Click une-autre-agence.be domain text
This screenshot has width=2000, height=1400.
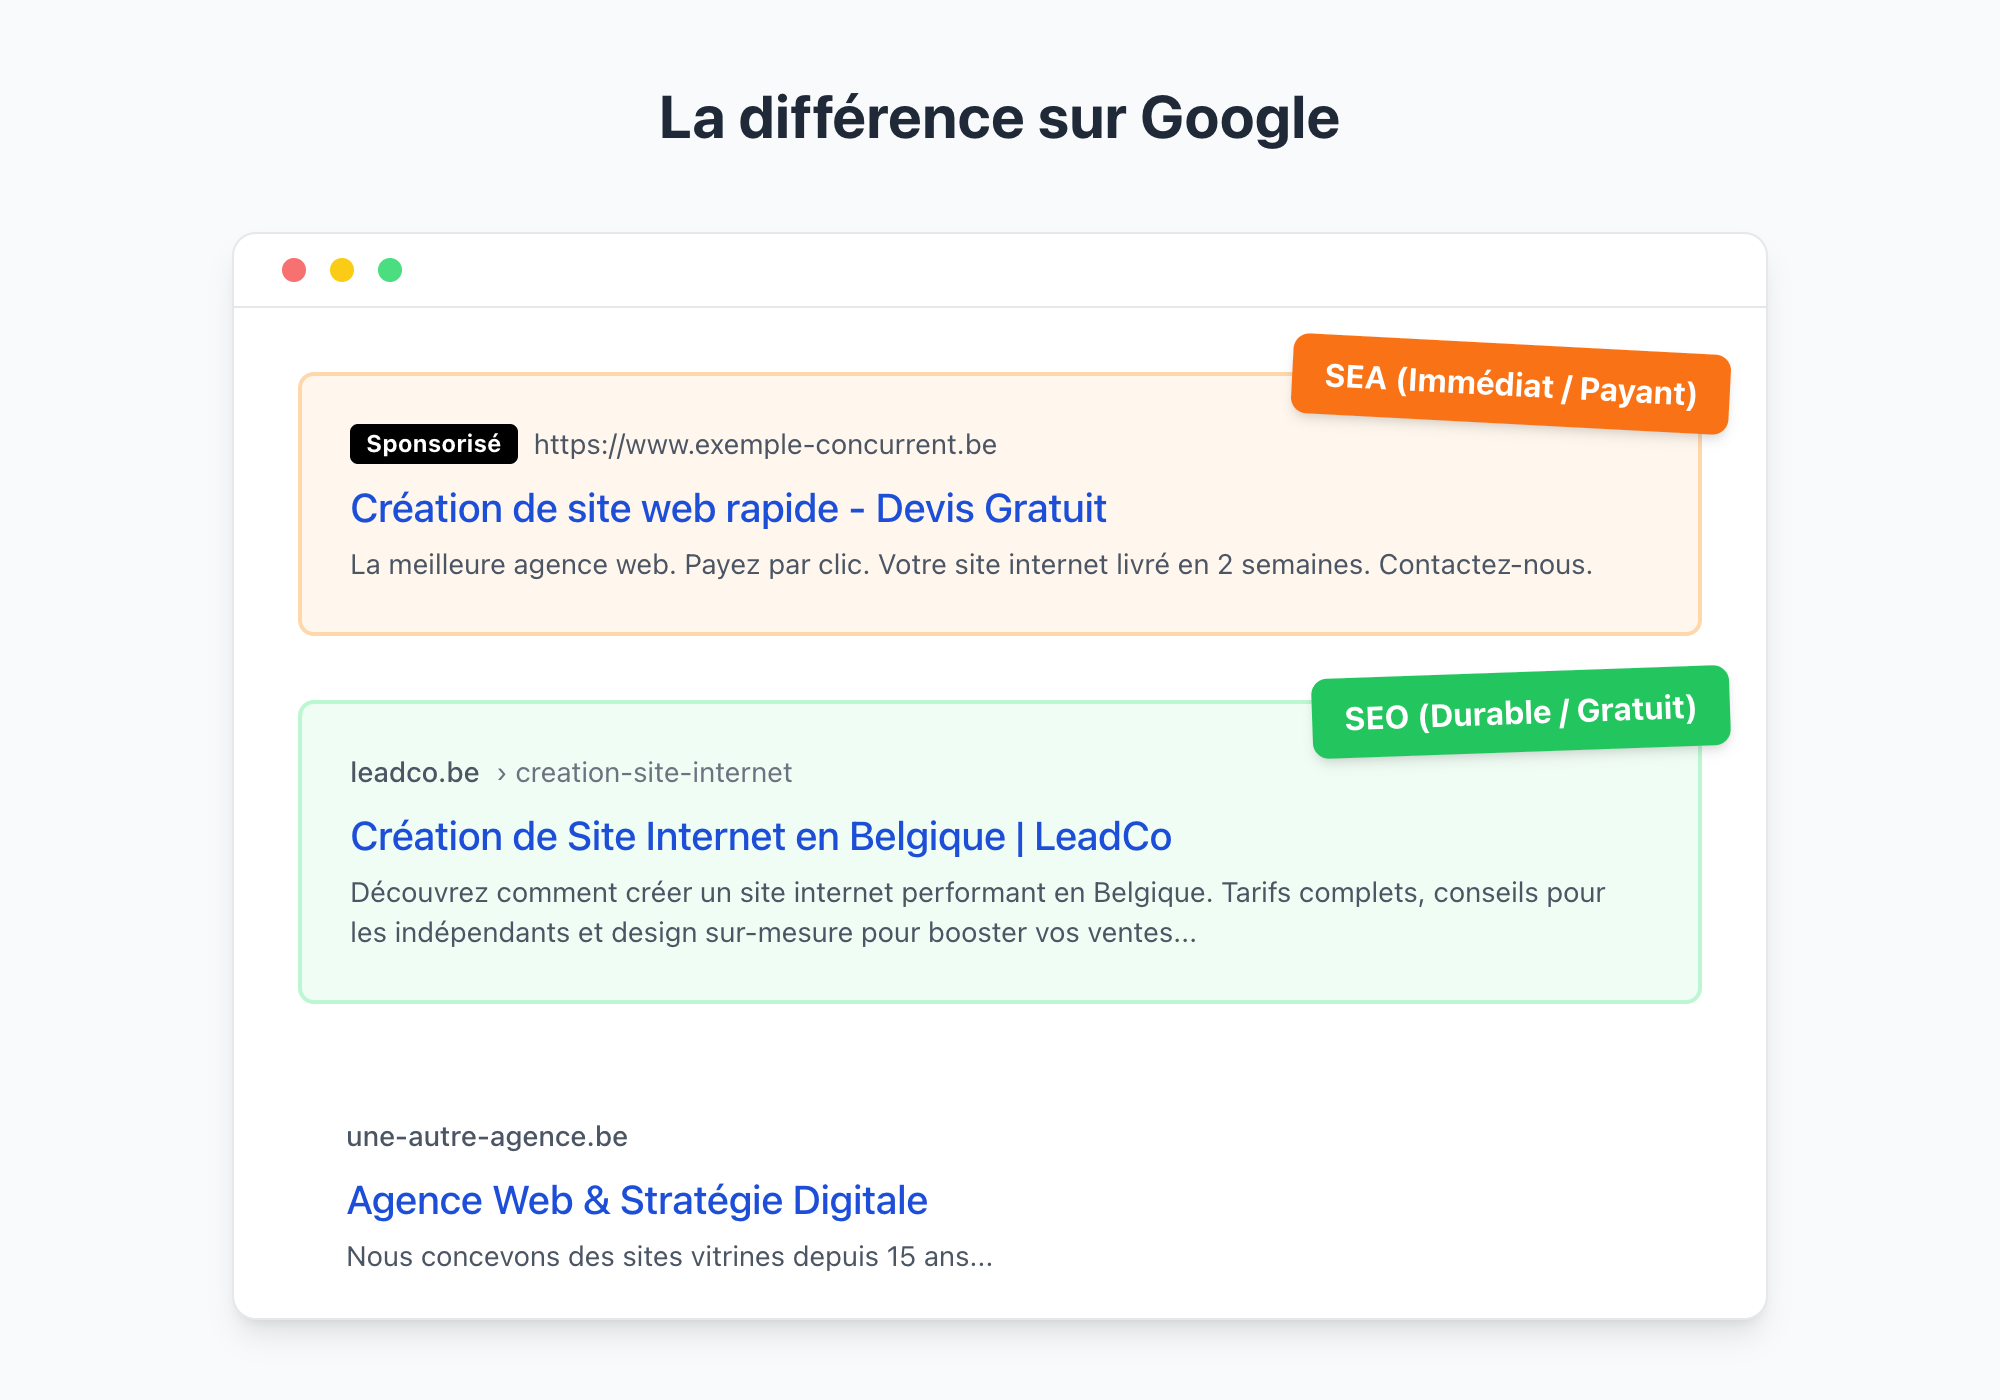click(487, 1136)
